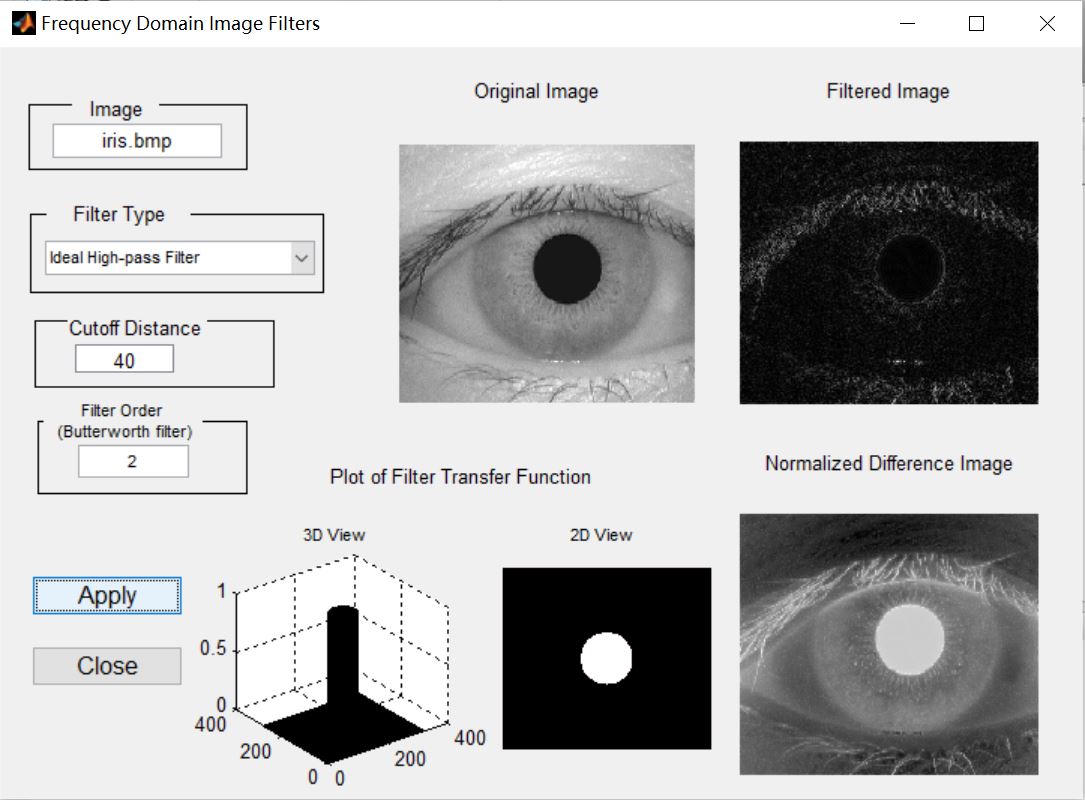
Task: Select the Ideal High-pass Filter combo box
Action: point(180,258)
